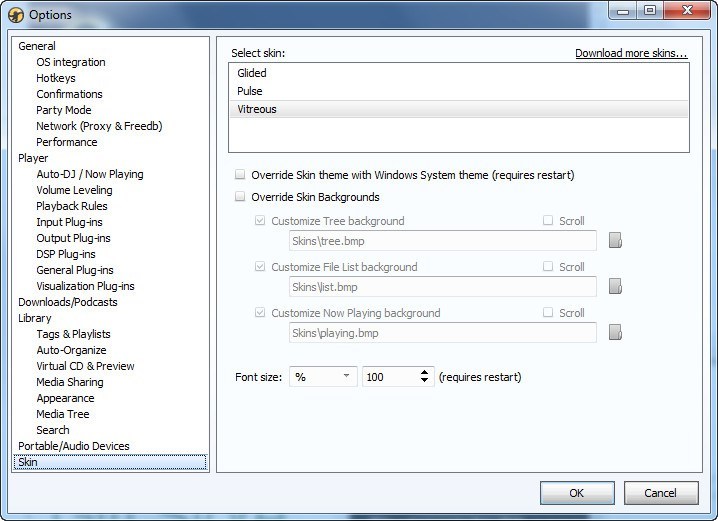
Task: Go to Playback Rules
Action: tap(71, 206)
